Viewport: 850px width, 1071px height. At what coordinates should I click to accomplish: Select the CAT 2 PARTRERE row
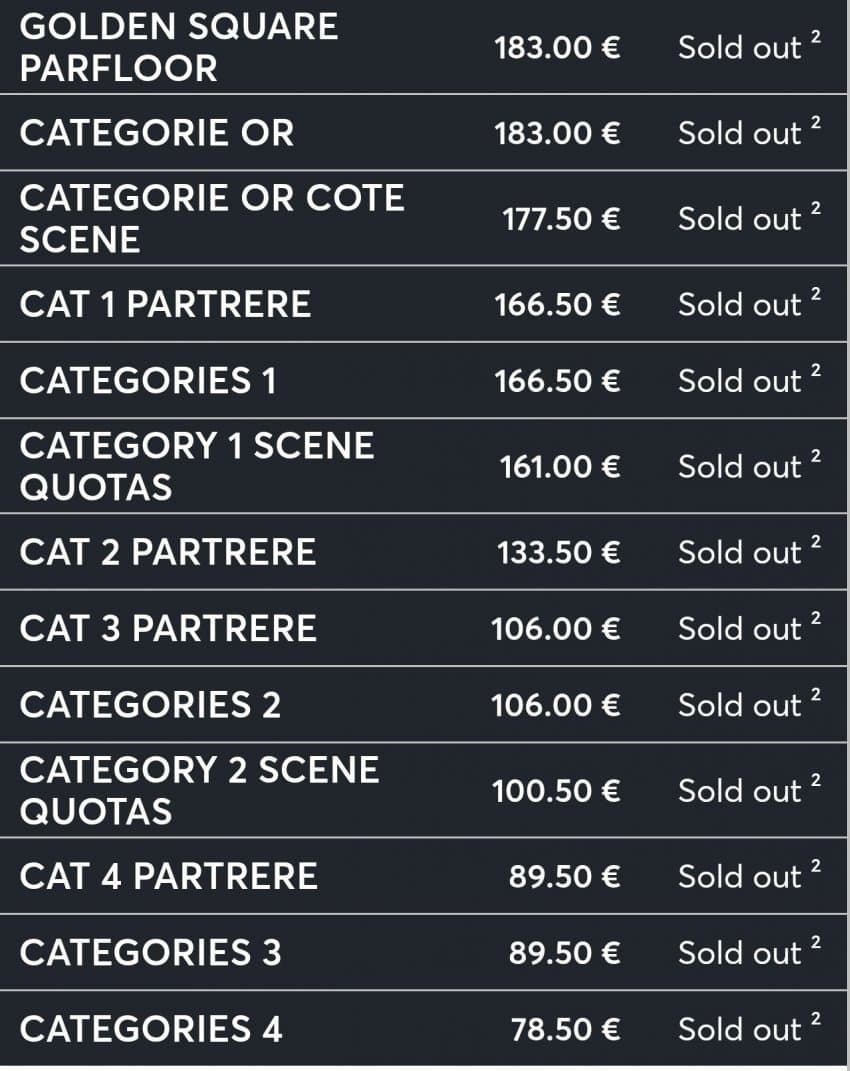coord(167,552)
